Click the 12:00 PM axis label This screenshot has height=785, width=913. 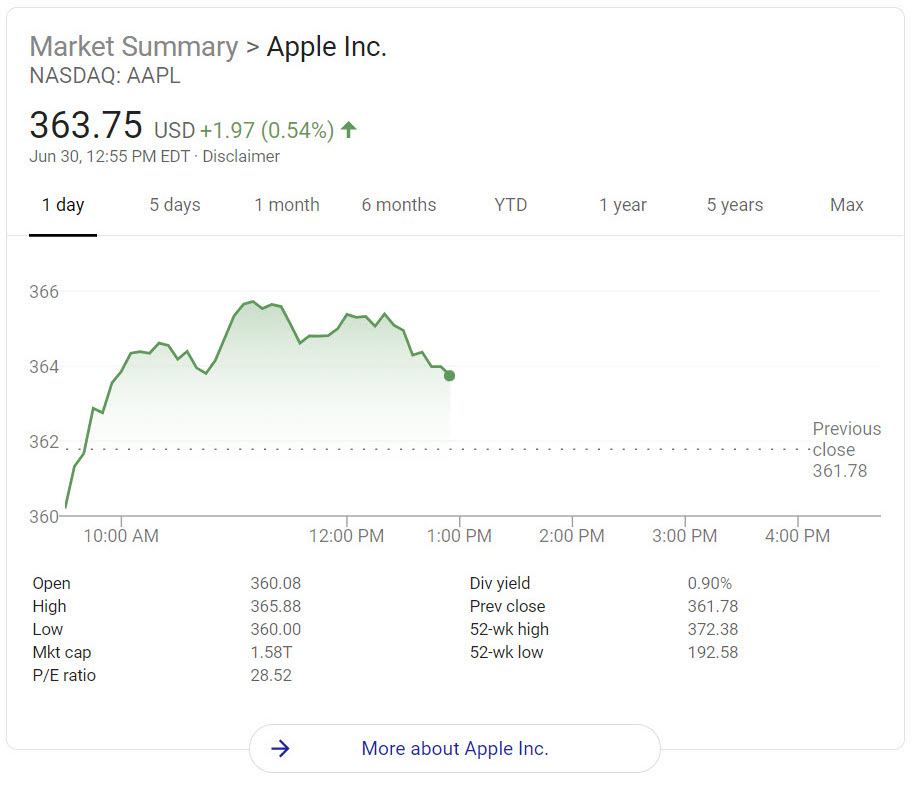[346, 536]
